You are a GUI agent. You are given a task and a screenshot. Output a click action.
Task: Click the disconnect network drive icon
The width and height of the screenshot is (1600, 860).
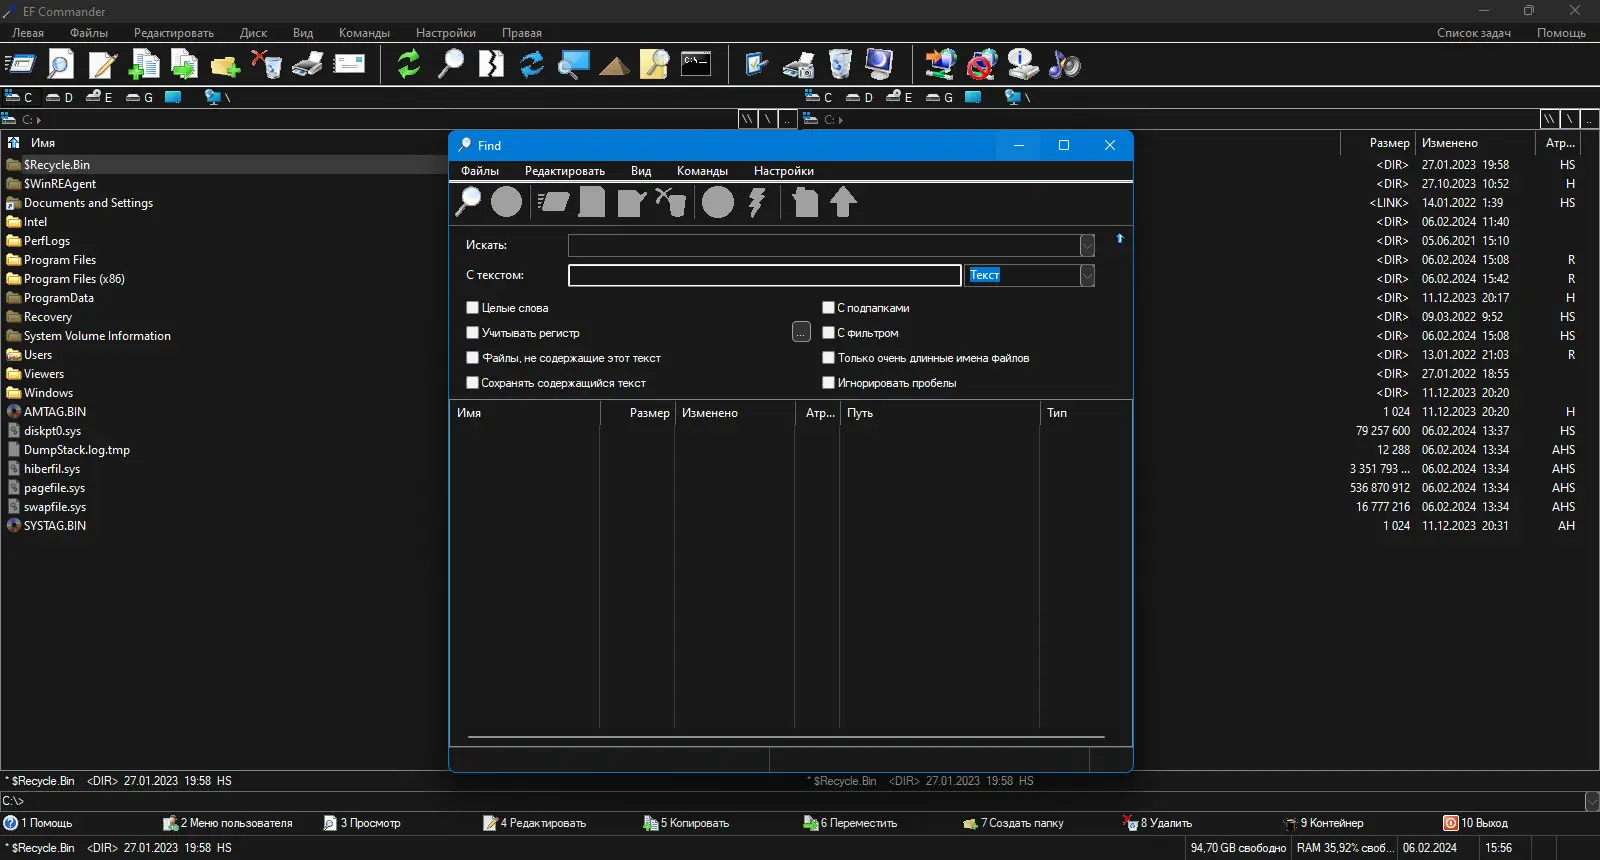point(981,65)
